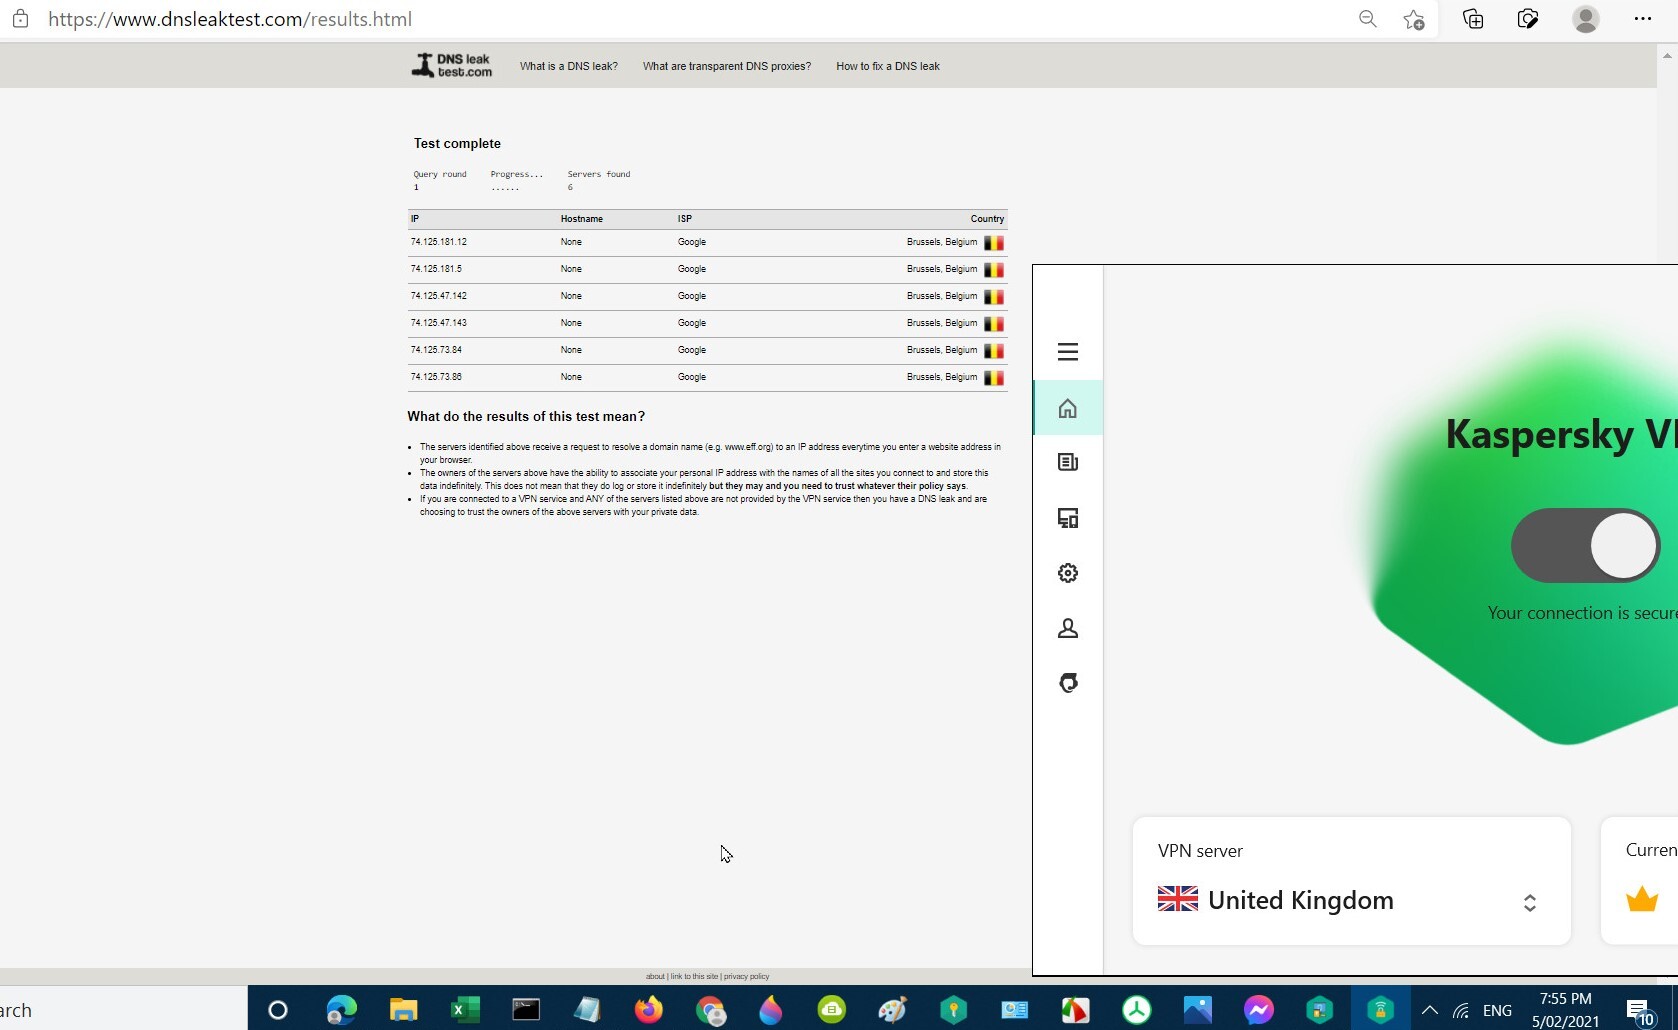The image size is (1678, 1030).
Task: Open the browser Settings and more menu
Action: pyautogui.click(x=1643, y=19)
